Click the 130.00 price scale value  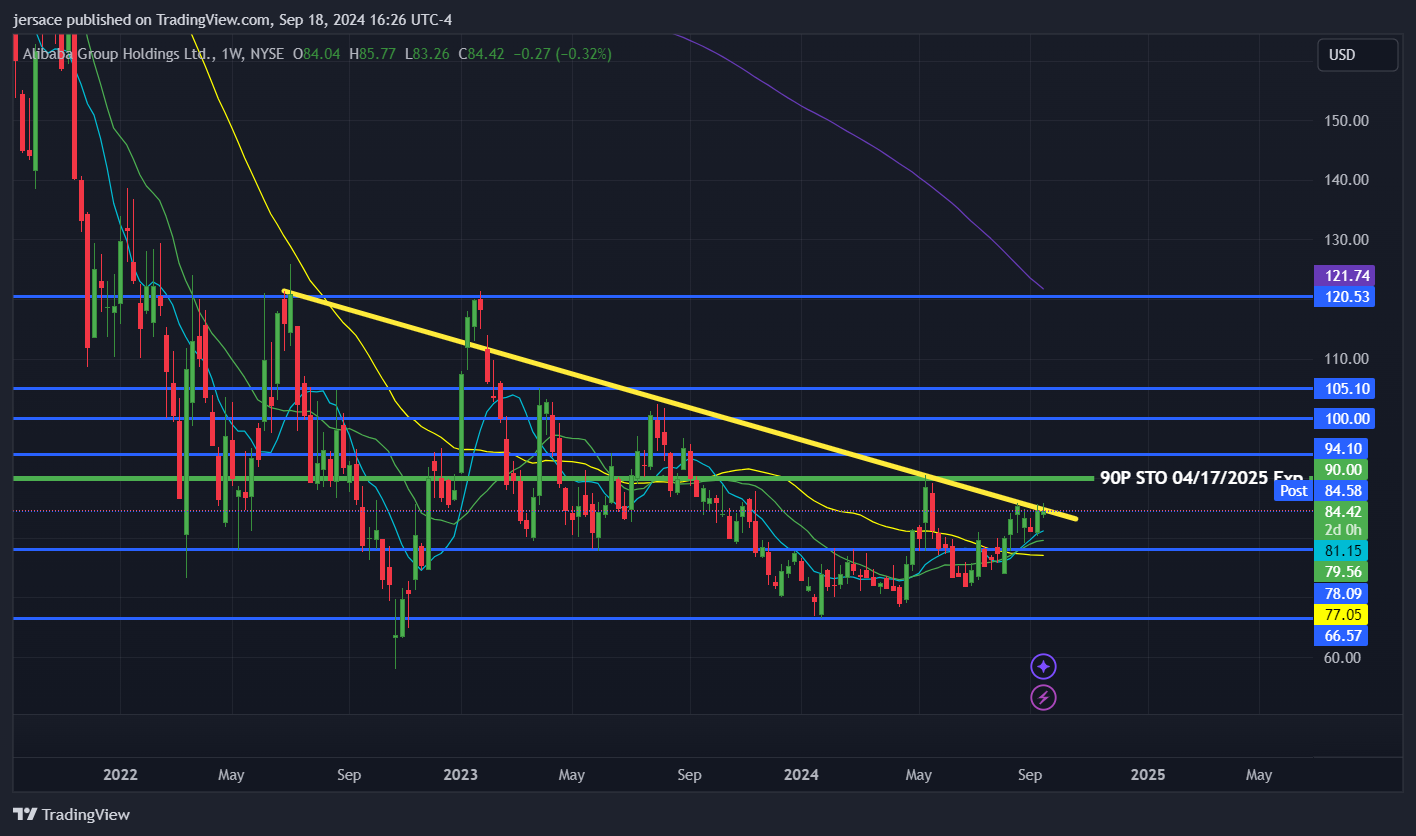(1346, 240)
